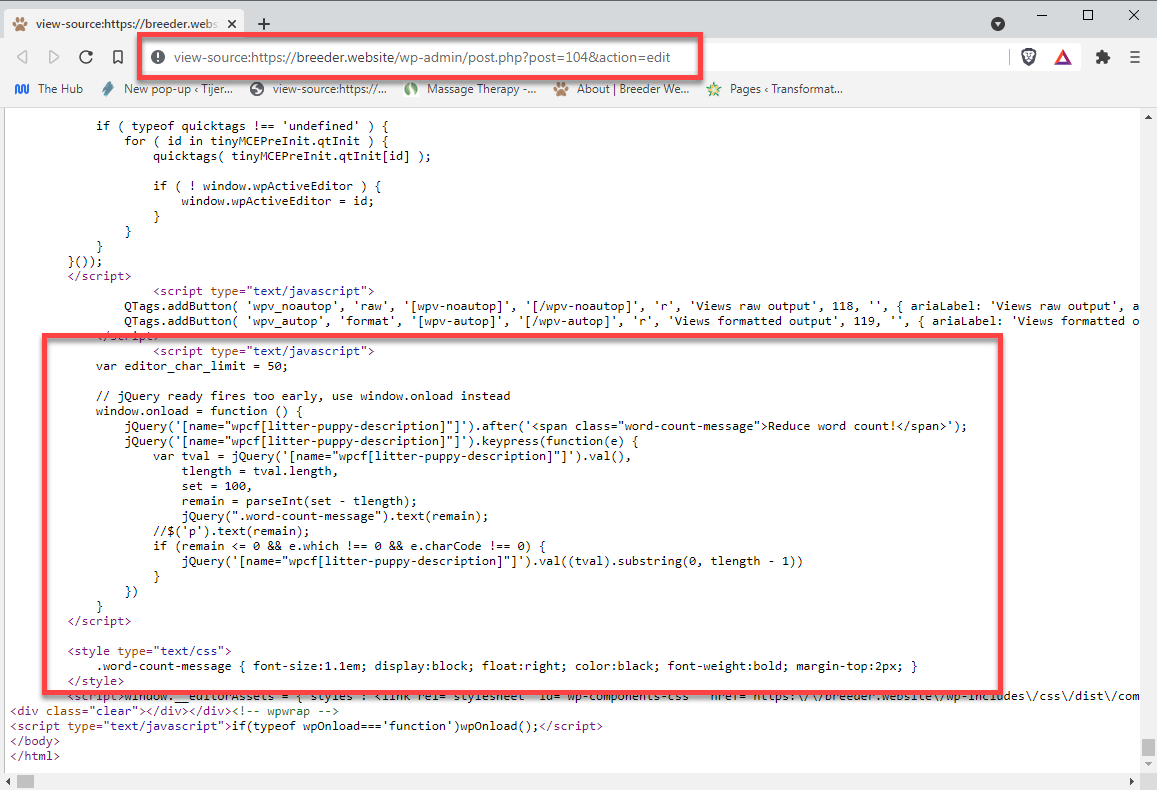The image size is (1157, 790).
Task: Open the Massage Therapy bookmark
Action: point(470,89)
